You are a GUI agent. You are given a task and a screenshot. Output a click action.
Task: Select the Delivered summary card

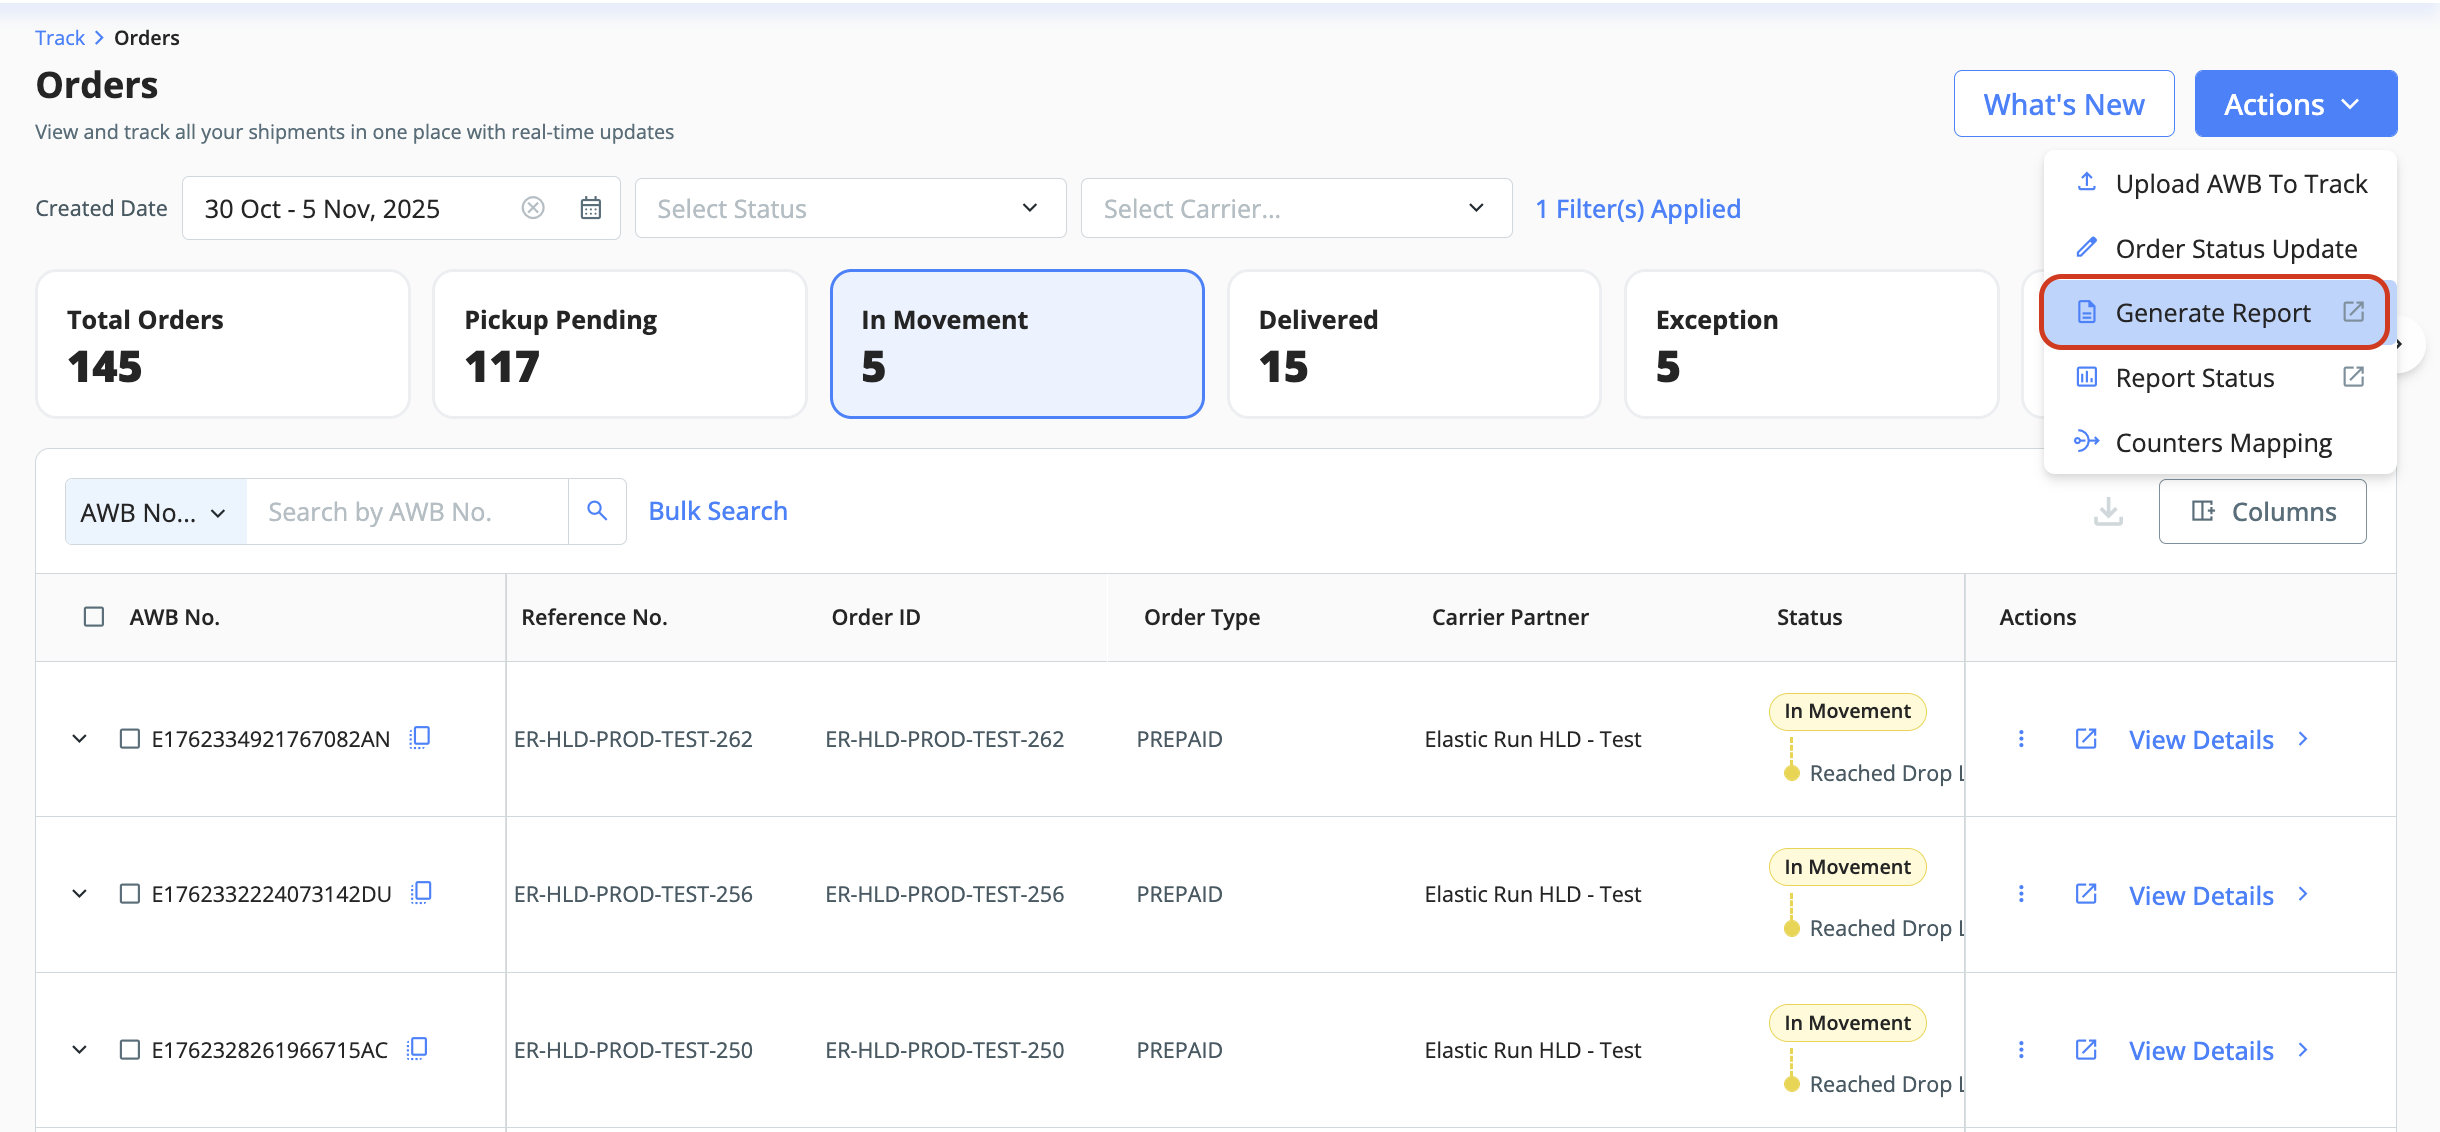(x=1413, y=344)
